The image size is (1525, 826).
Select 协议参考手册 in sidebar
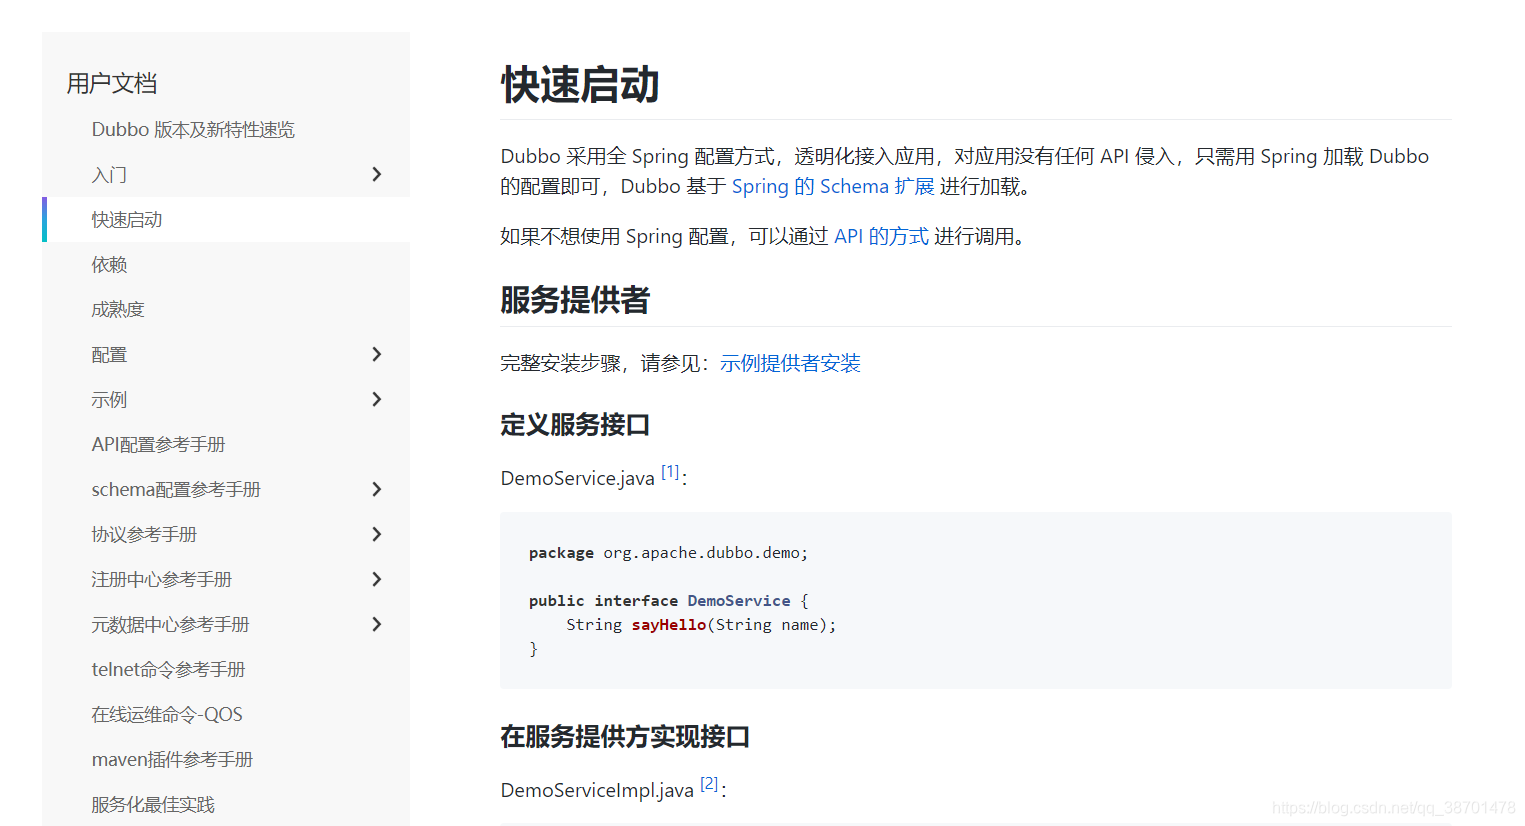tap(144, 535)
